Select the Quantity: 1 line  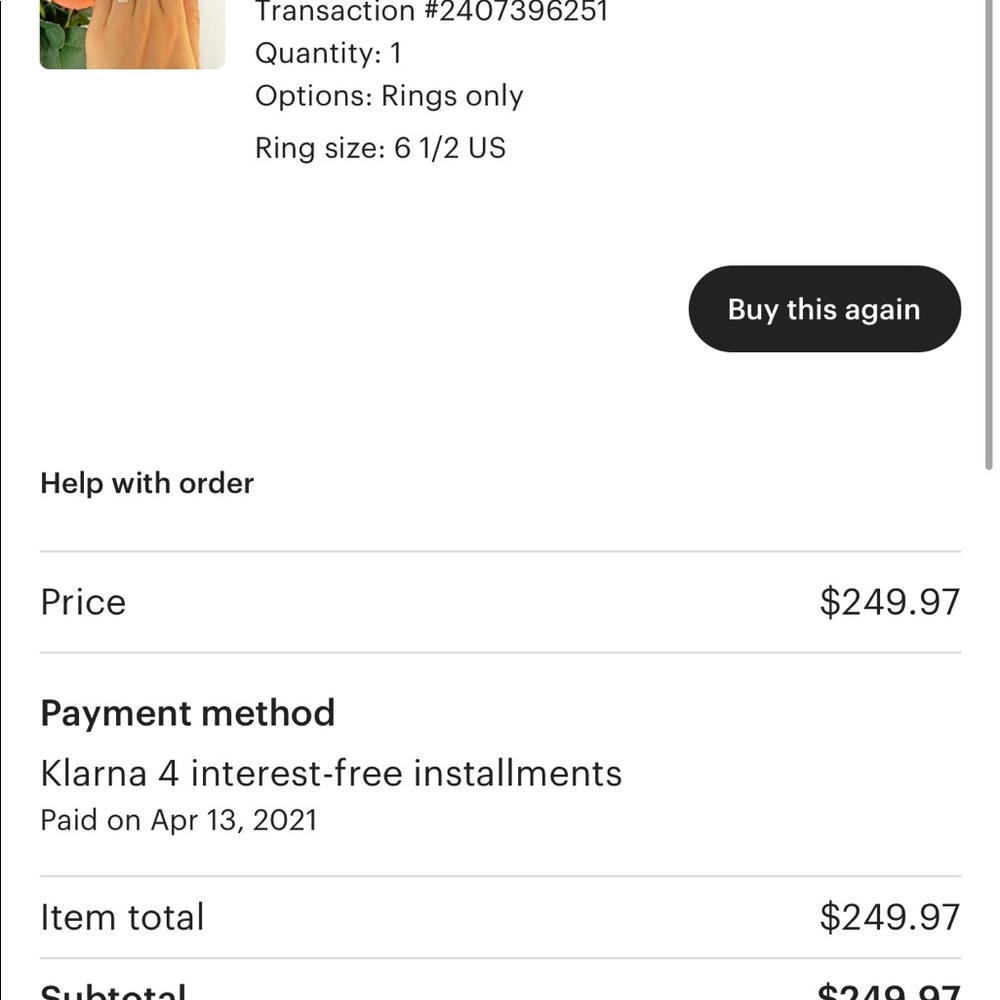(327, 53)
